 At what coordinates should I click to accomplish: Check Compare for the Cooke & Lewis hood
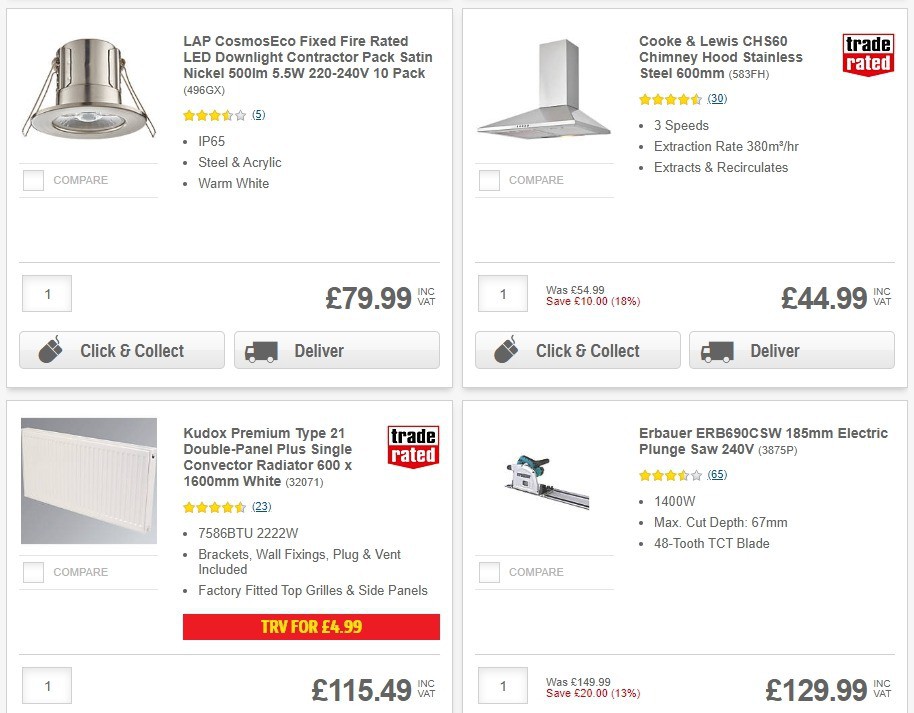pos(489,180)
